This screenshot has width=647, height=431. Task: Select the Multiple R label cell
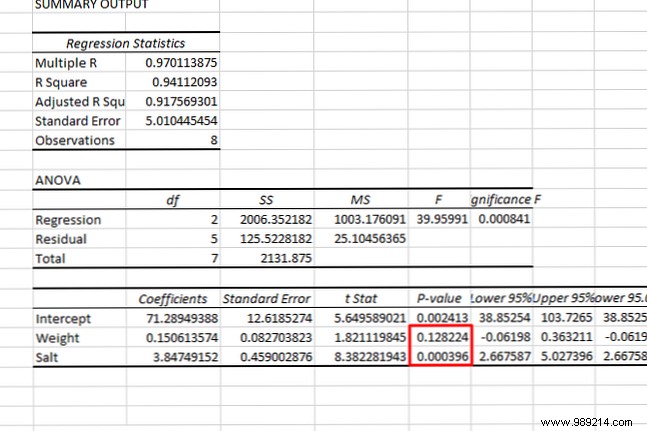click(66, 63)
